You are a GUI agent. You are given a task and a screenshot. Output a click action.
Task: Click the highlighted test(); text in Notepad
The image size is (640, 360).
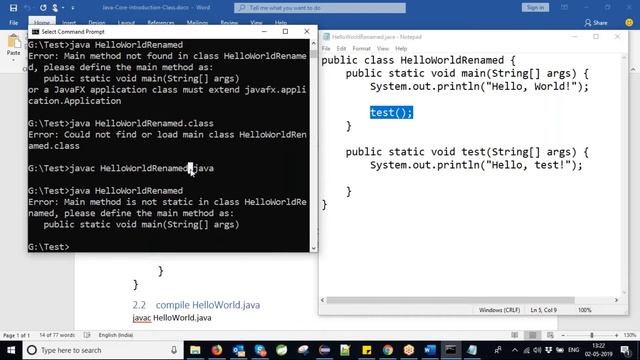pyautogui.click(x=391, y=113)
